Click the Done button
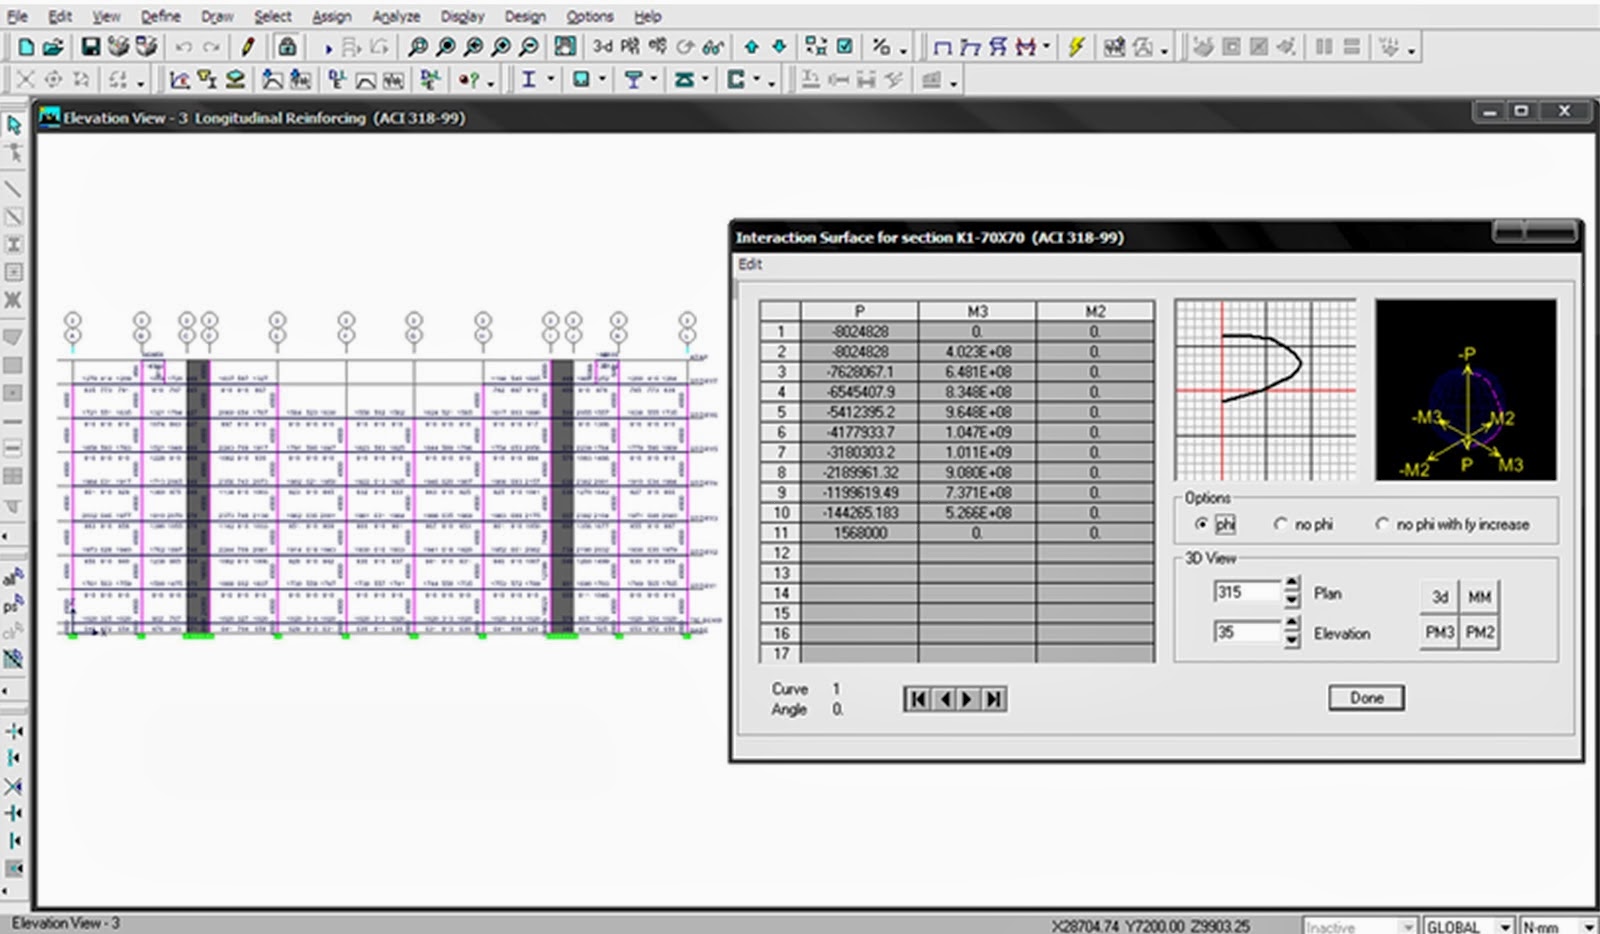 click(x=1366, y=698)
